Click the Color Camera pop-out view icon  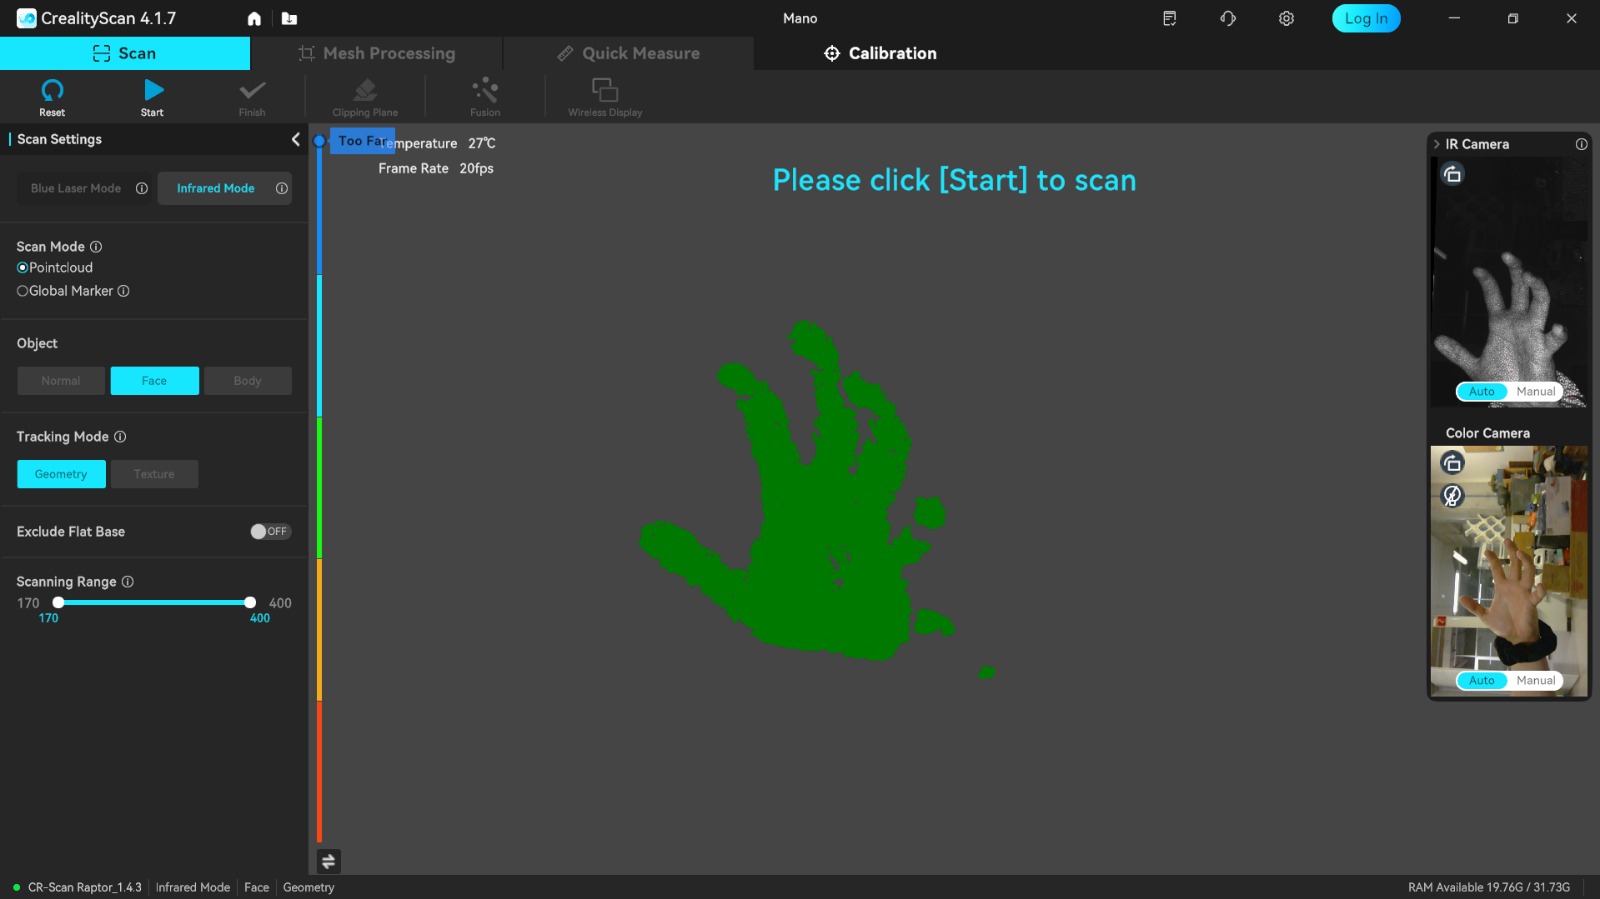pos(1452,463)
